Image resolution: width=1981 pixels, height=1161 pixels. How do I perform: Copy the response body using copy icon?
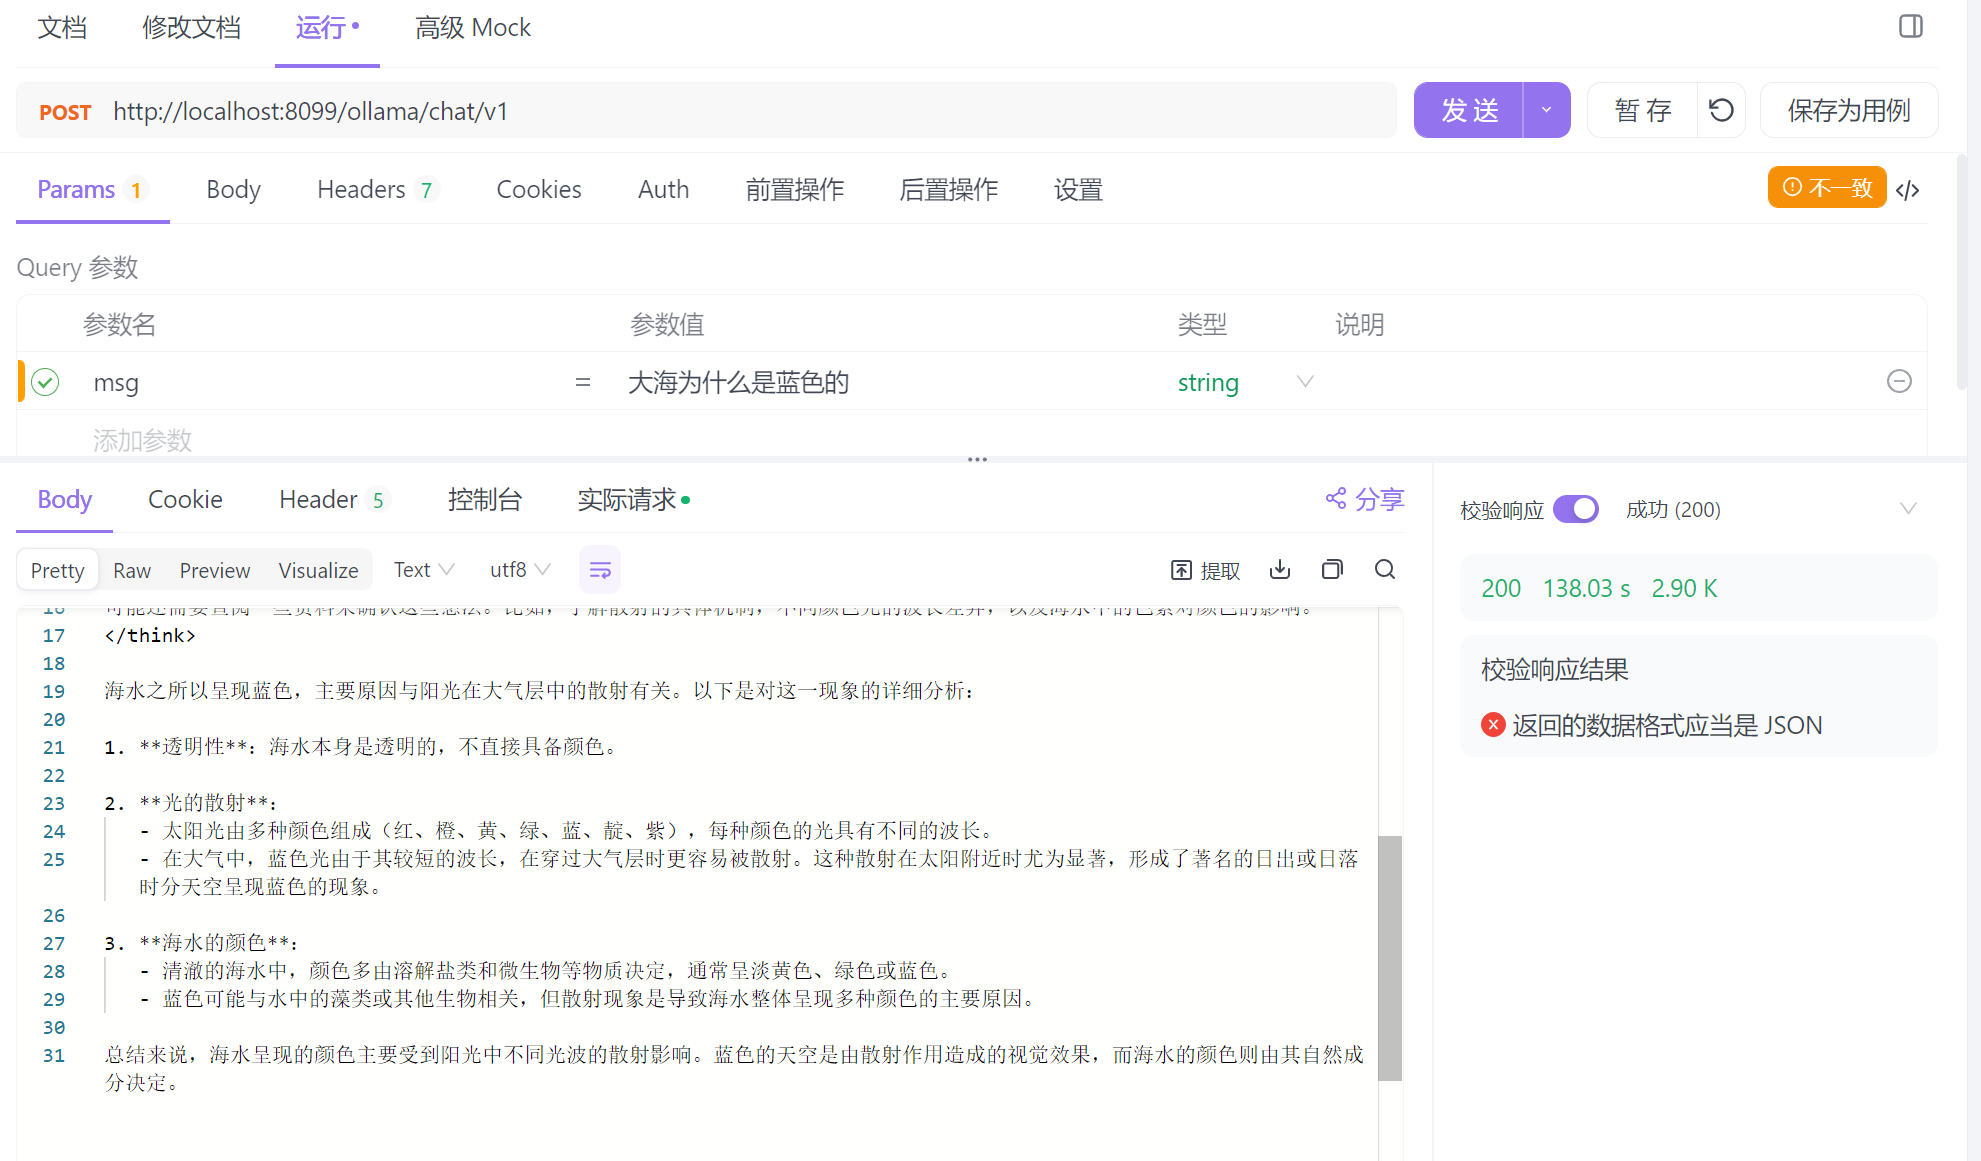point(1332,570)
